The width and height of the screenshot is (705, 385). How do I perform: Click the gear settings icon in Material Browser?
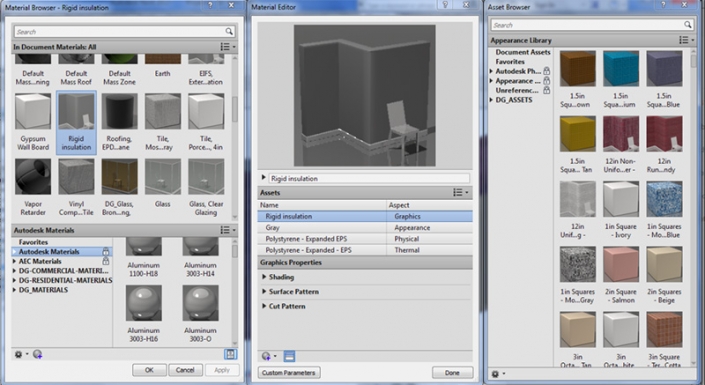pos(19,354)
